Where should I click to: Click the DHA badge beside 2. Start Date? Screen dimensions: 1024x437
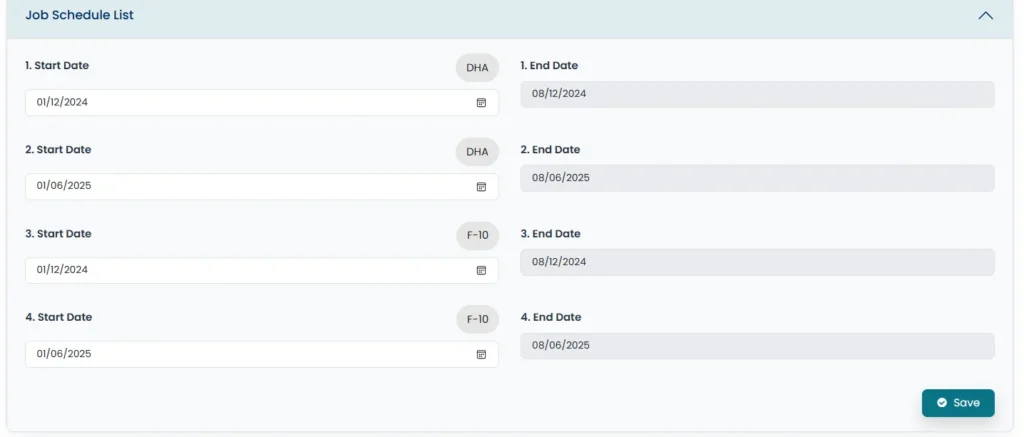click(x=477, y=152)
